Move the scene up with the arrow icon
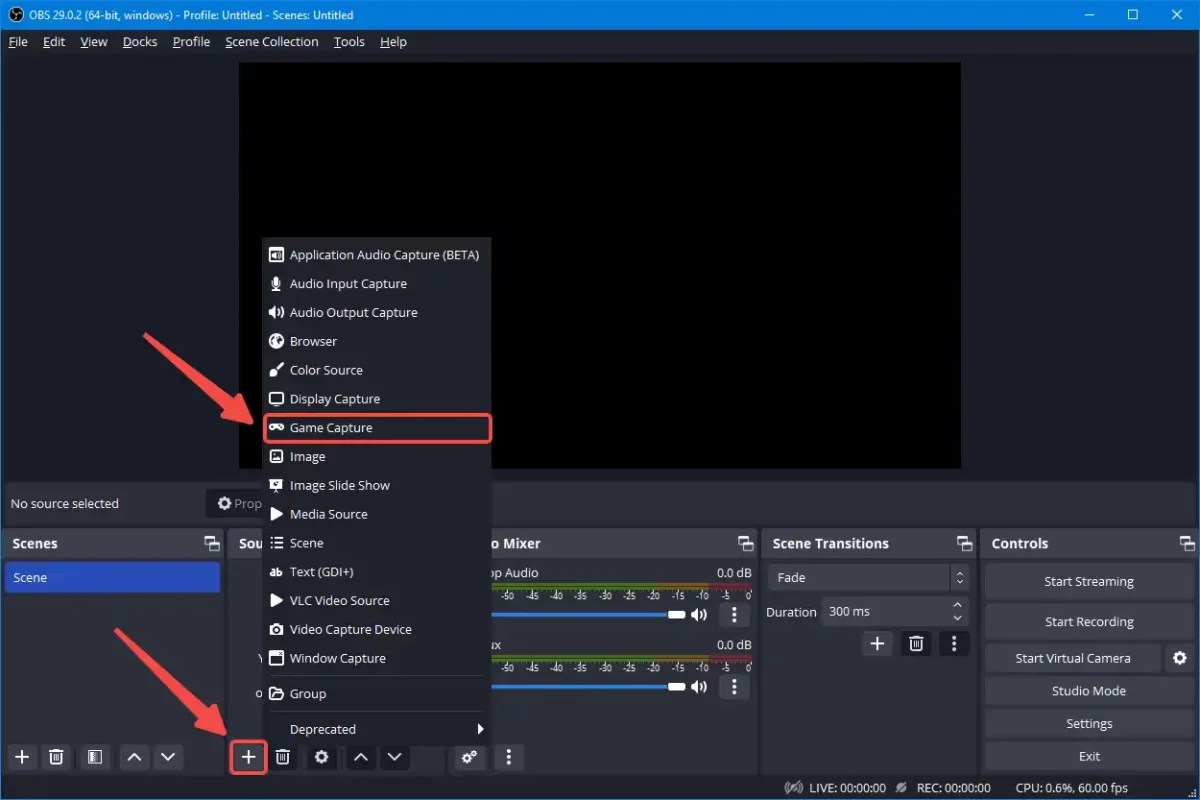 [x=134, y=757]
